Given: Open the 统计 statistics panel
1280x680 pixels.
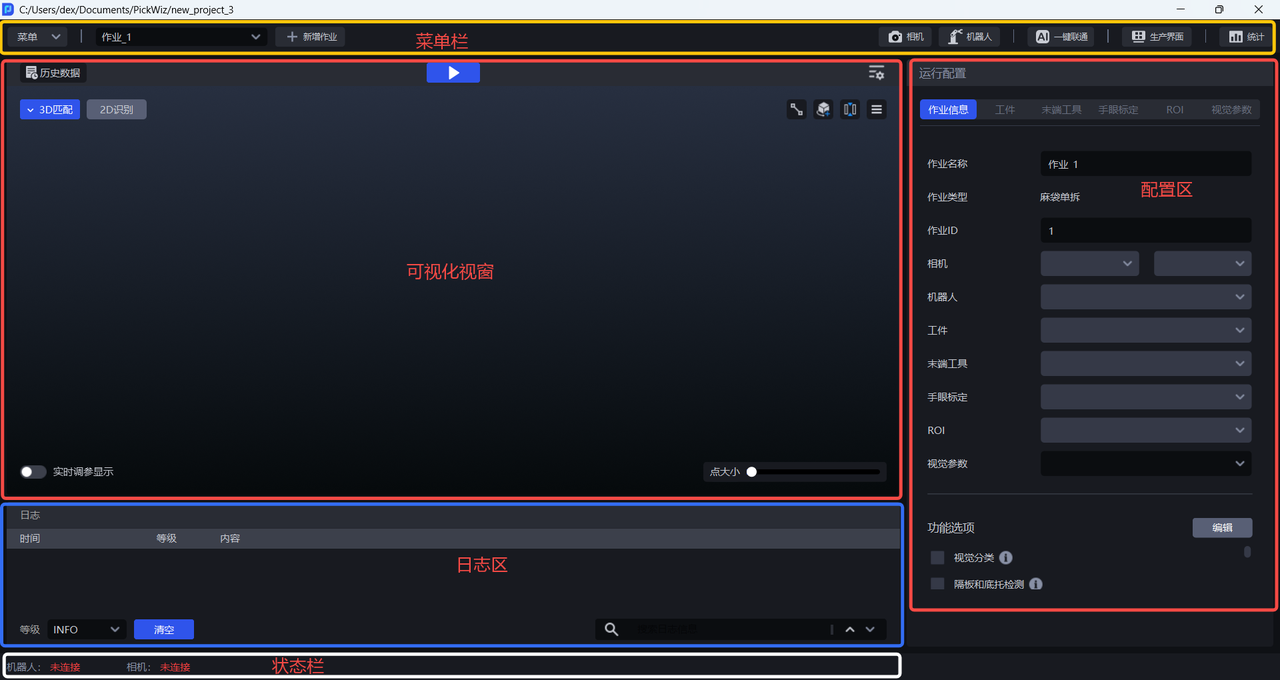Looking at the screenshot, I should (1246, 37).
